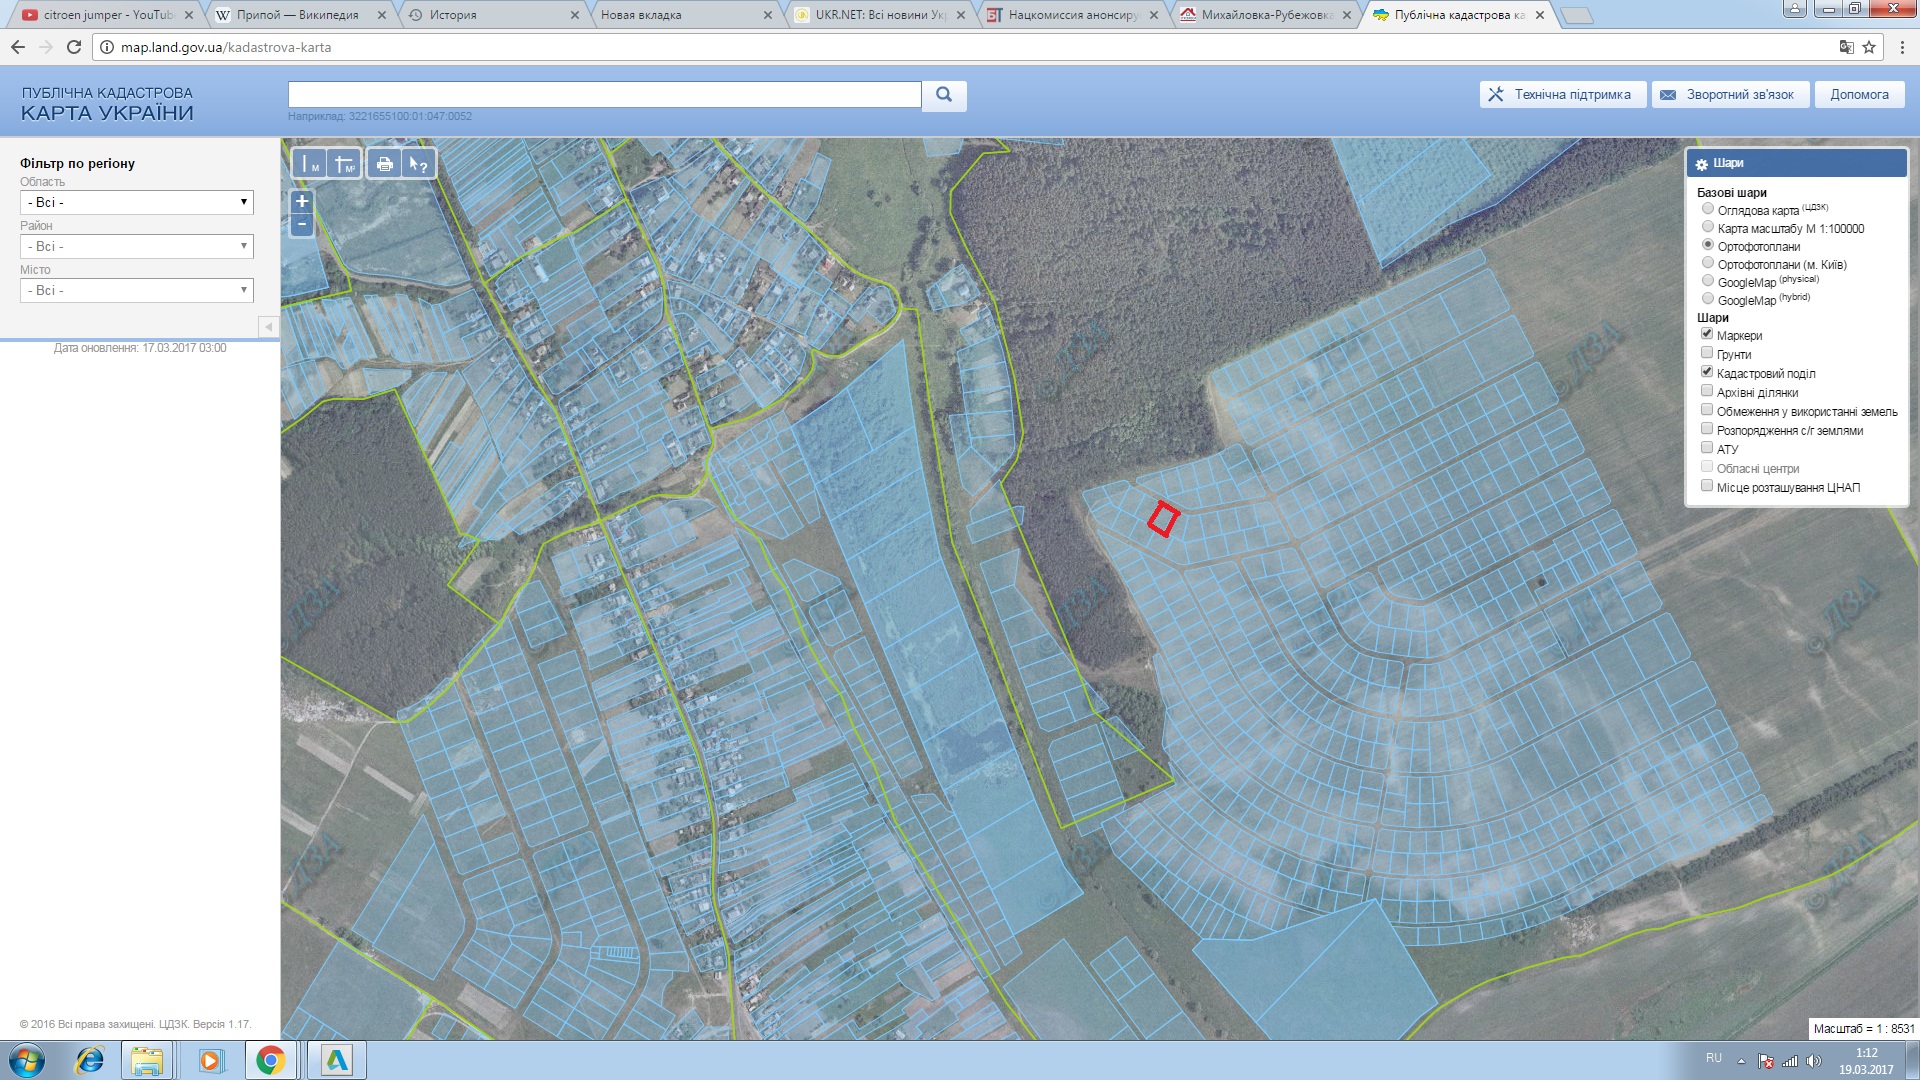Click the print map icon
Screen dimensions: 1920x1080
[384, 164]
